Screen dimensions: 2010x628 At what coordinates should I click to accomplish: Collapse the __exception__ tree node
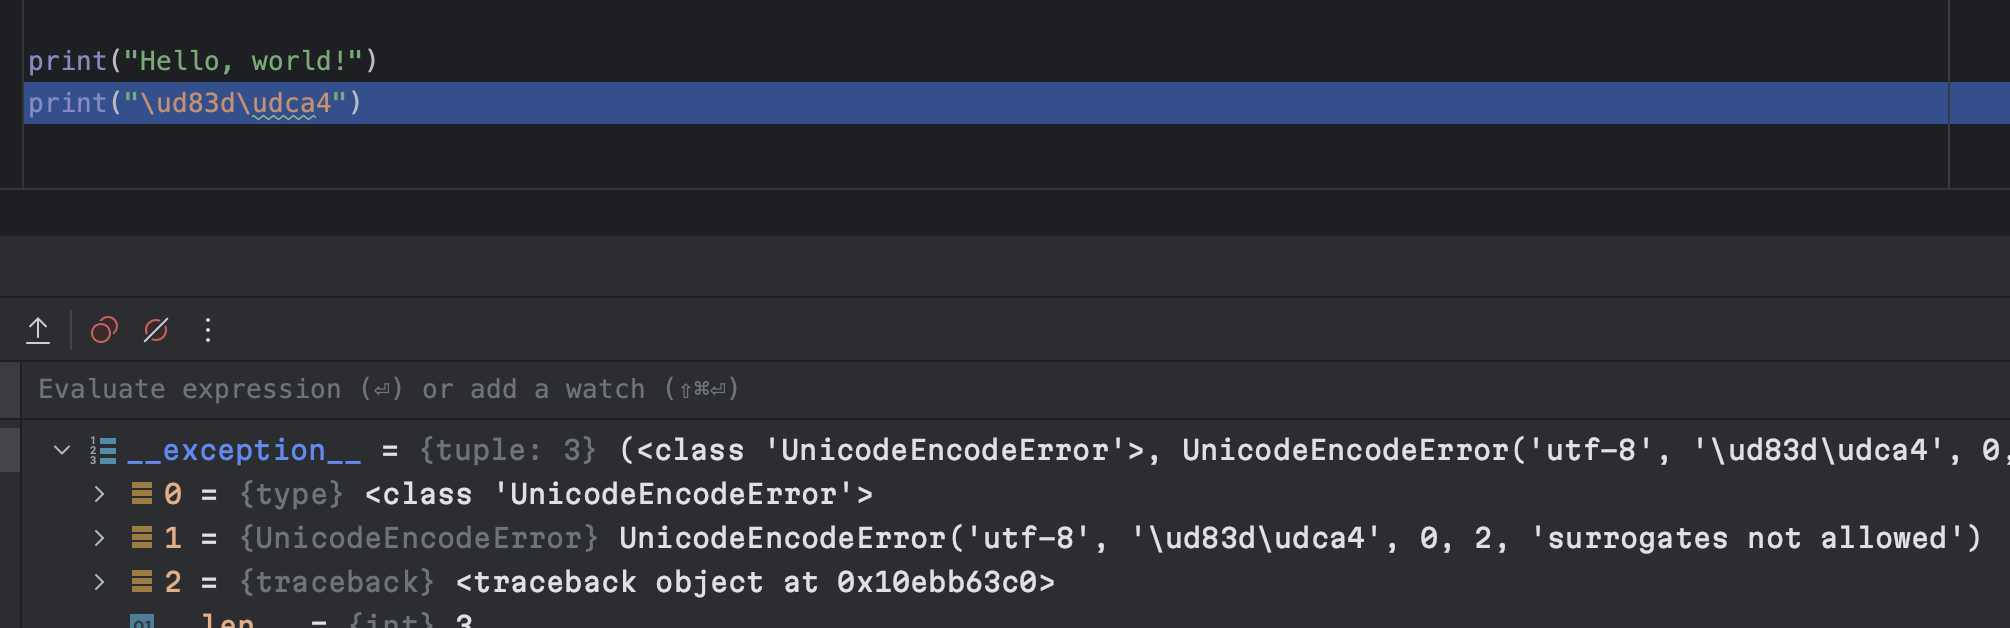(62, 450)
